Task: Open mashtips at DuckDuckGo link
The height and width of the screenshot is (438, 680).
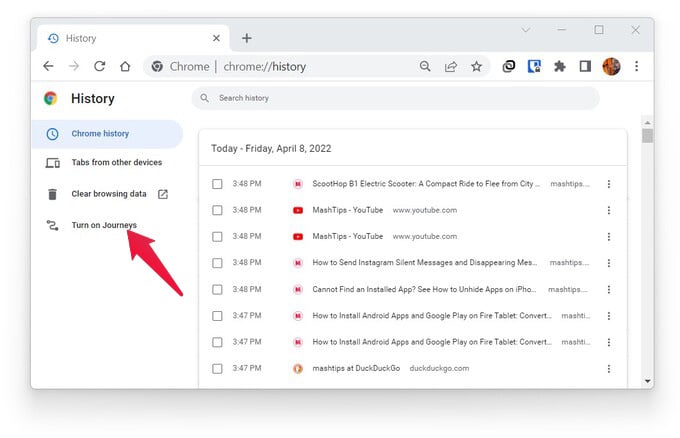Action: 356,368
